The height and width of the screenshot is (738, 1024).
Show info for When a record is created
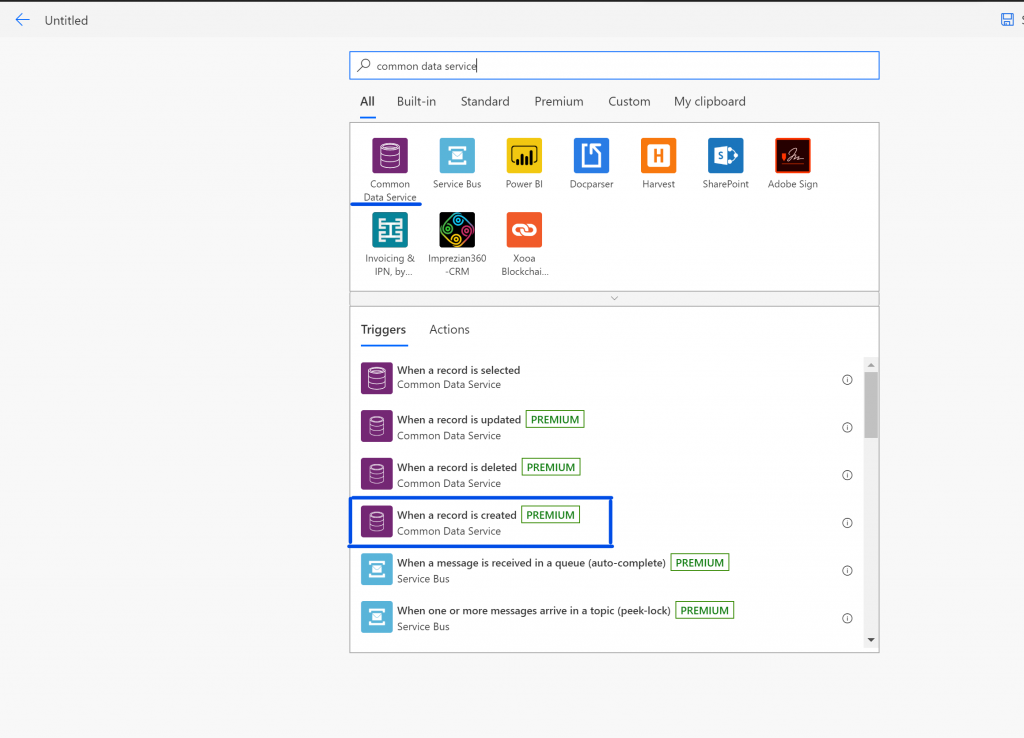pos(847,522)
